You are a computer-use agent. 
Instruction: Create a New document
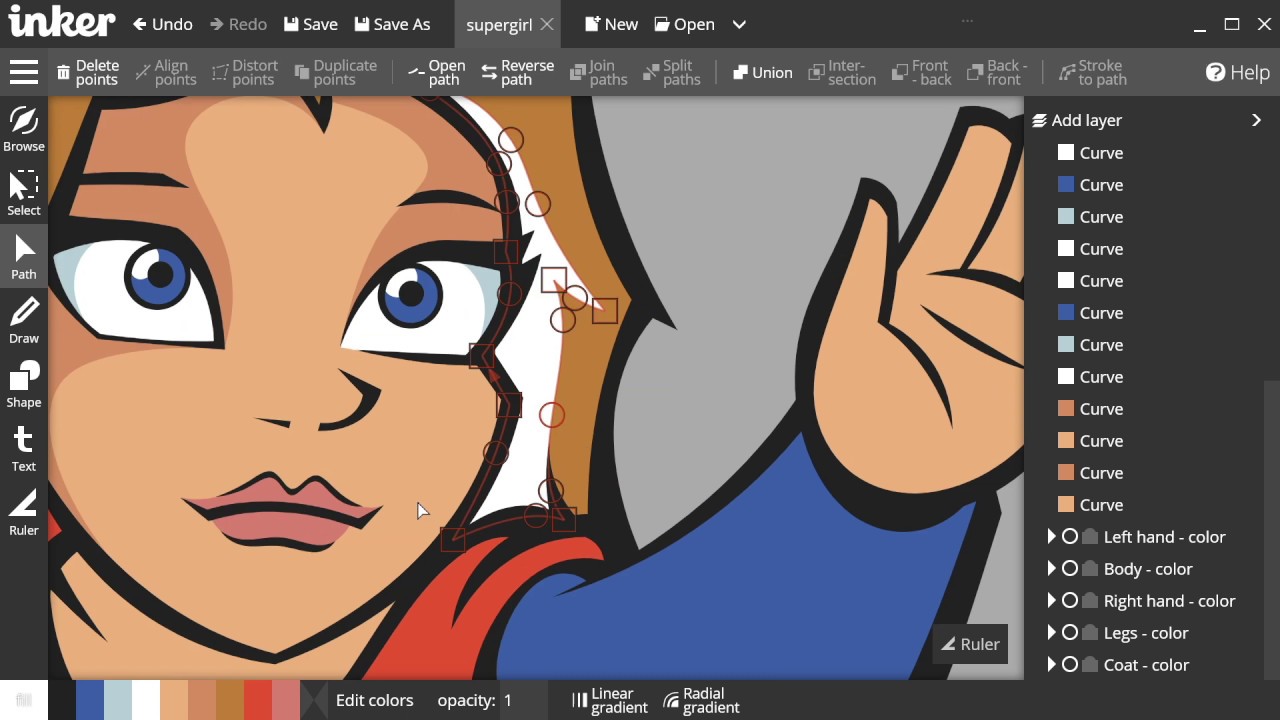click(x=611, y=24)
